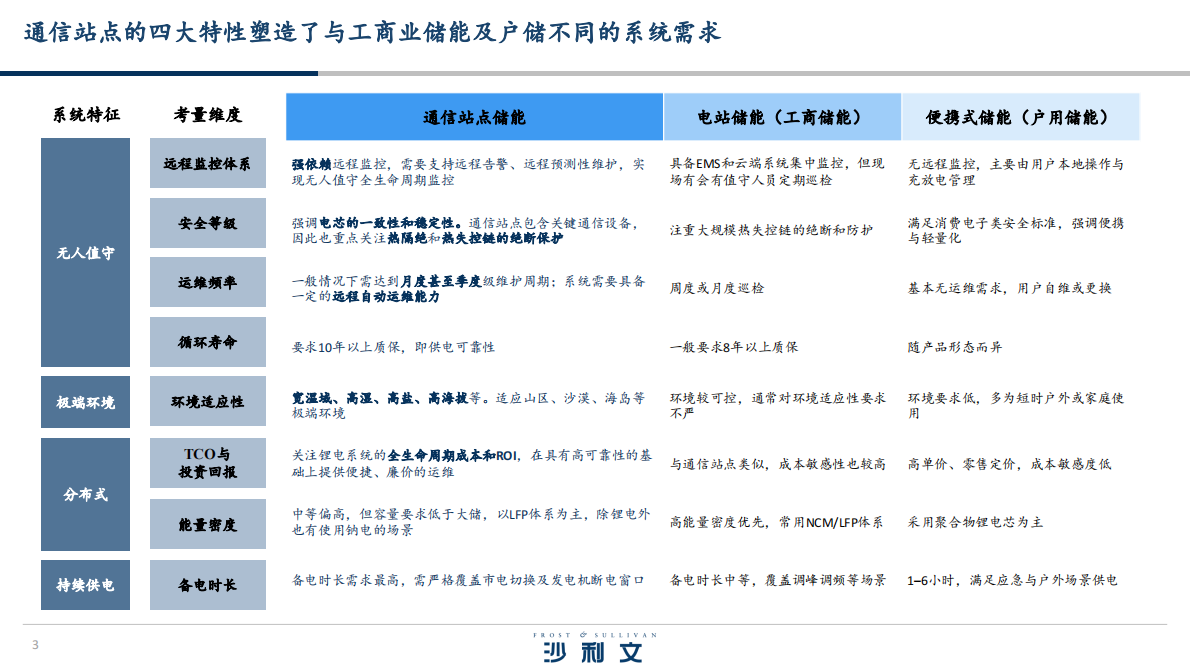Select text 宽温域、高湿、高盐、高海拔
This screenshot has height=669, width=1190.
click(x=468, y=406)
